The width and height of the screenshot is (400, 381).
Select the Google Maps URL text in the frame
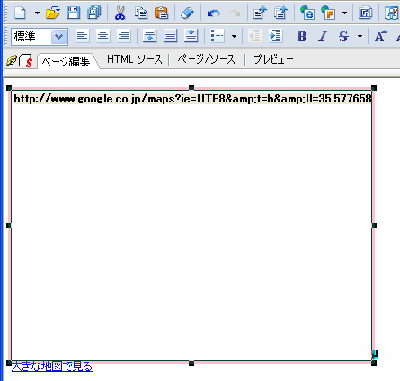[192, 98]
